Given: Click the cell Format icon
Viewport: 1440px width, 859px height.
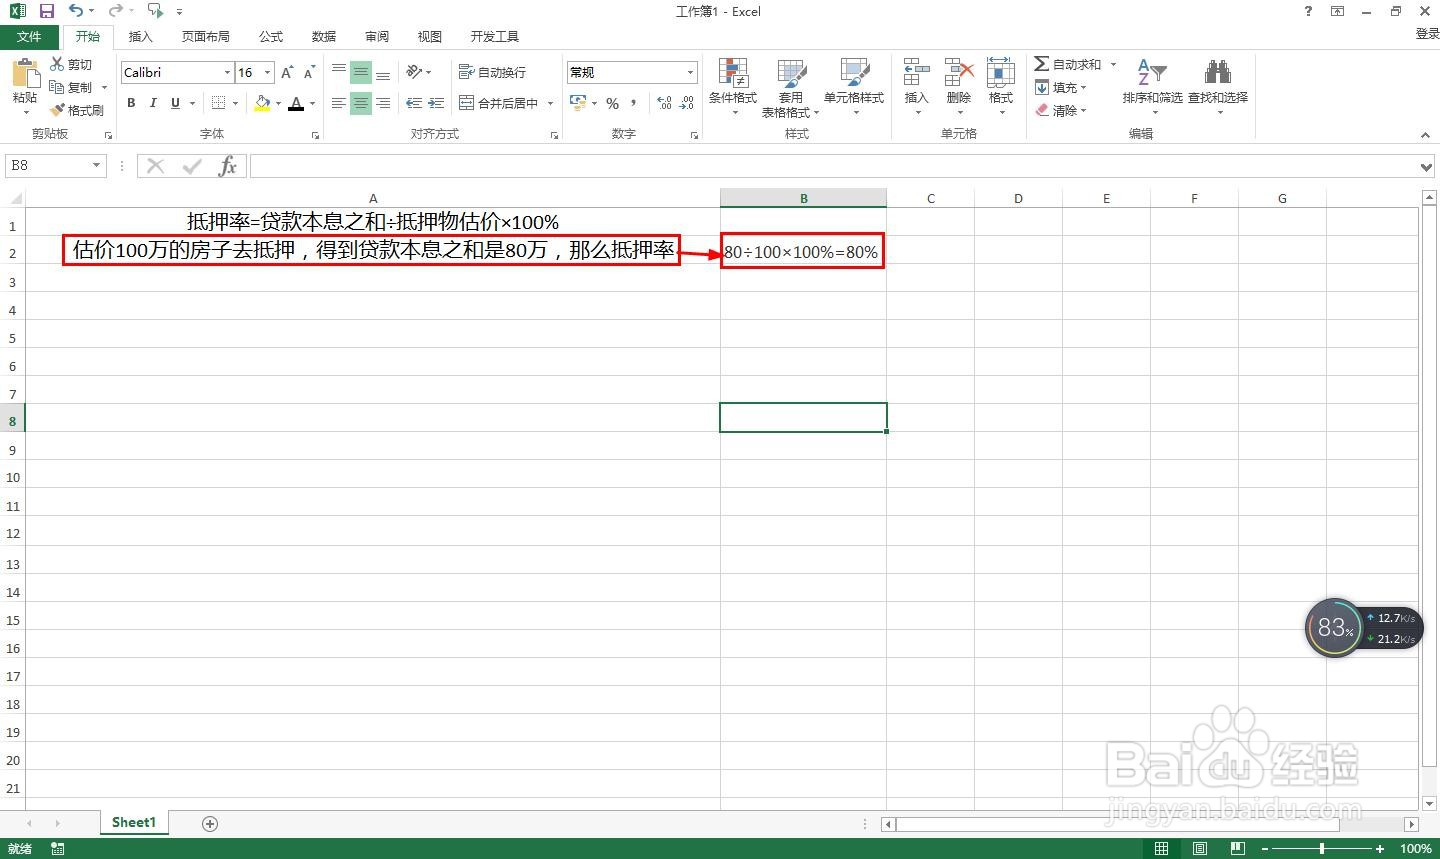Looking at the screenshot, I should tap(1001, 73).
